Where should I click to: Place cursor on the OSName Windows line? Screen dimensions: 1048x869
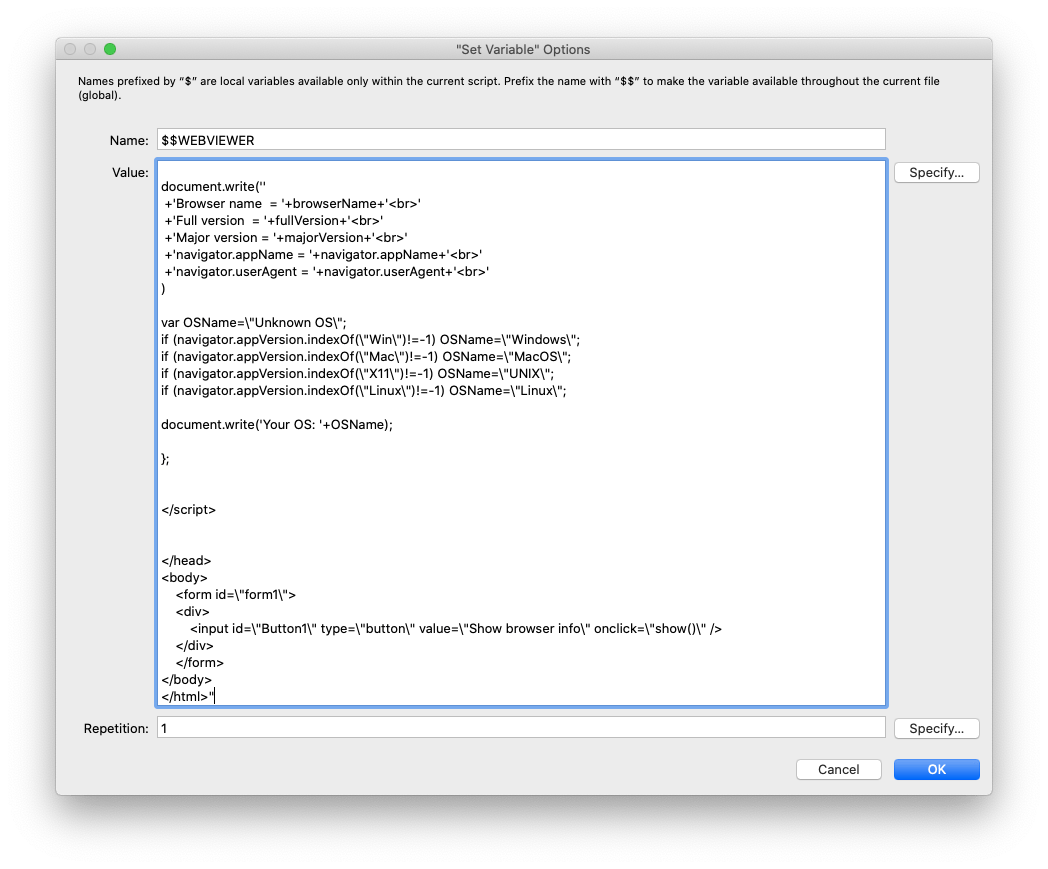click(370, 339)
